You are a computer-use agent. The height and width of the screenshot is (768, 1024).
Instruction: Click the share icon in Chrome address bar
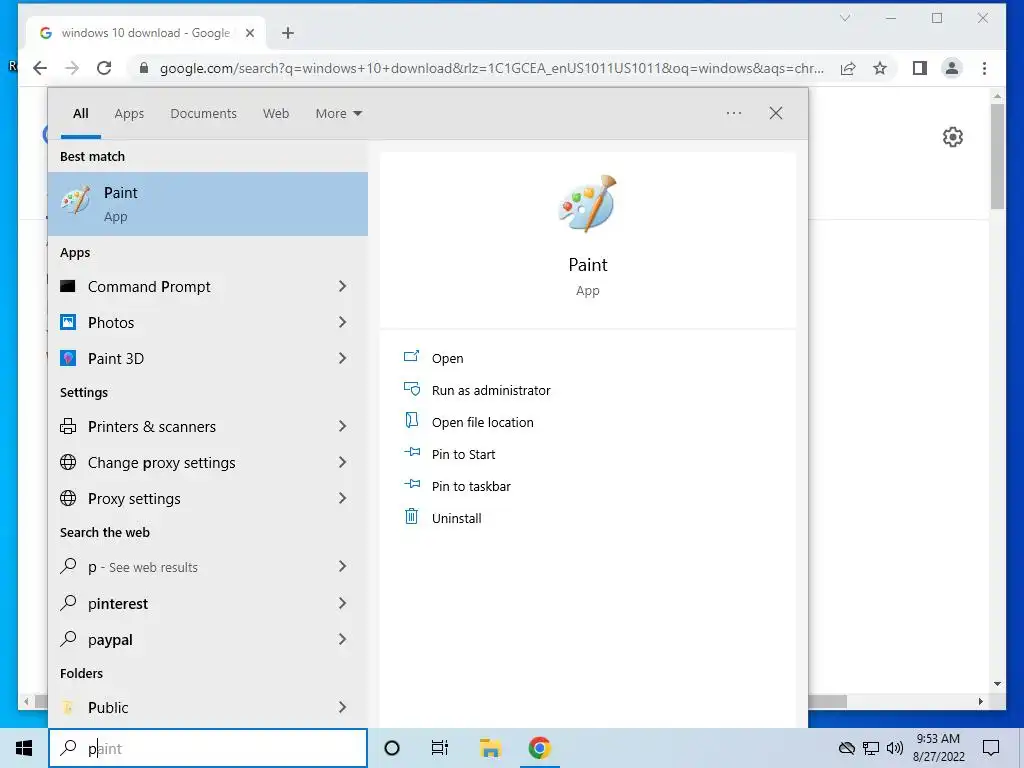[x=848, y=68]
